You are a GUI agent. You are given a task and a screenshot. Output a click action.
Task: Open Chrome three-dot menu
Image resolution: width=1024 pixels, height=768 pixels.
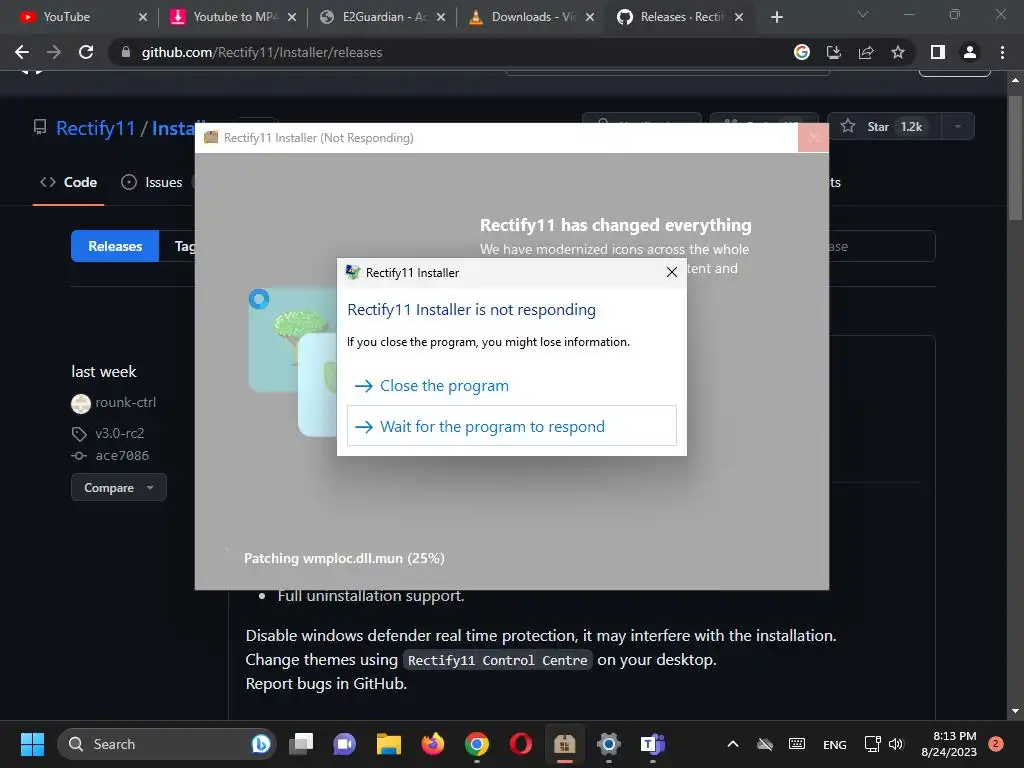pos(1002,52)
